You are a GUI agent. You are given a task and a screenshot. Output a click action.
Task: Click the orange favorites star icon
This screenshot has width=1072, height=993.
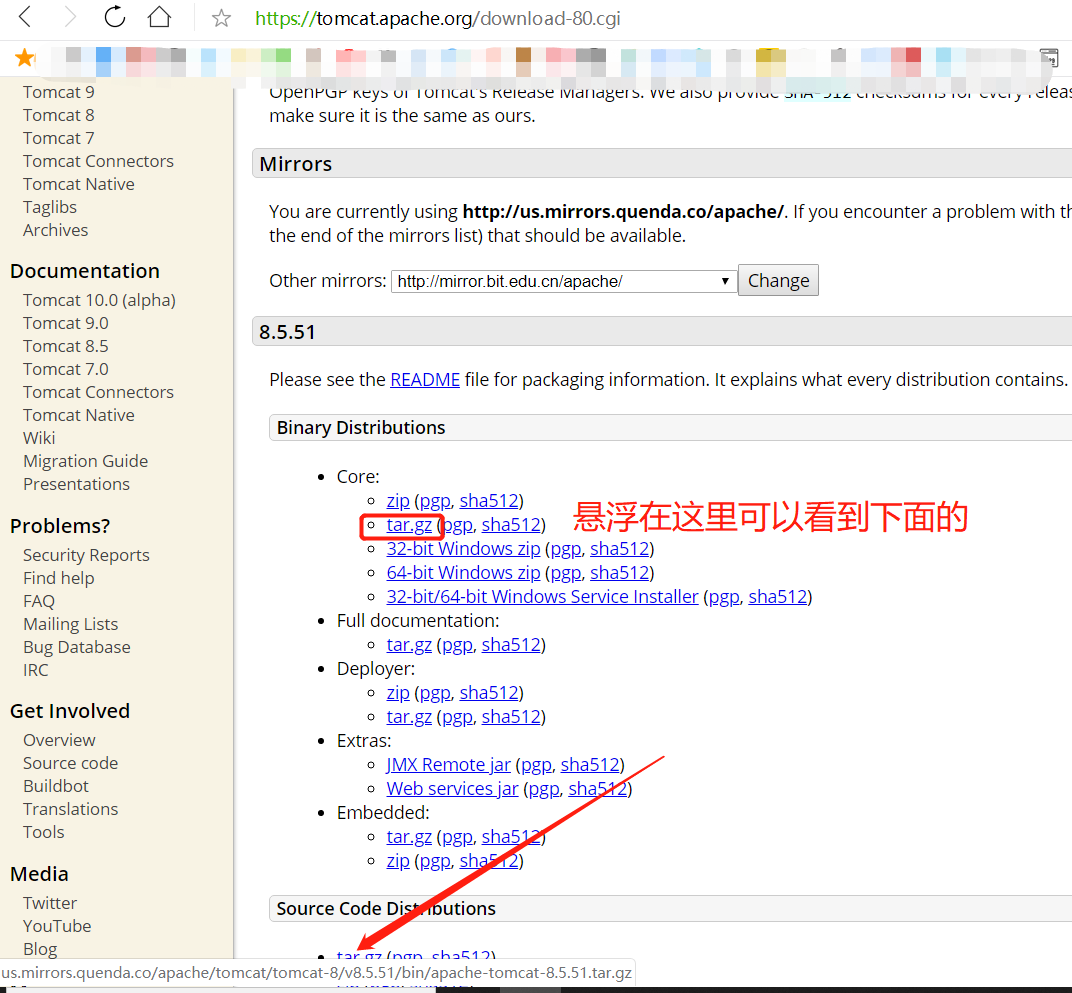point(24,58)
